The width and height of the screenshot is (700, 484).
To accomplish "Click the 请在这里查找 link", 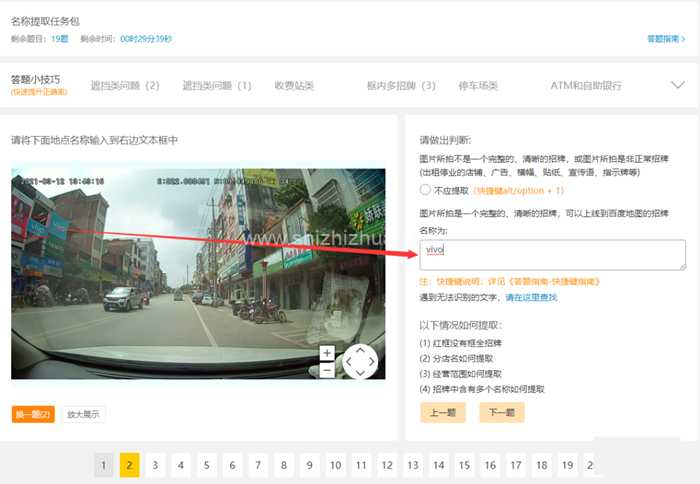I will [531, 297].
